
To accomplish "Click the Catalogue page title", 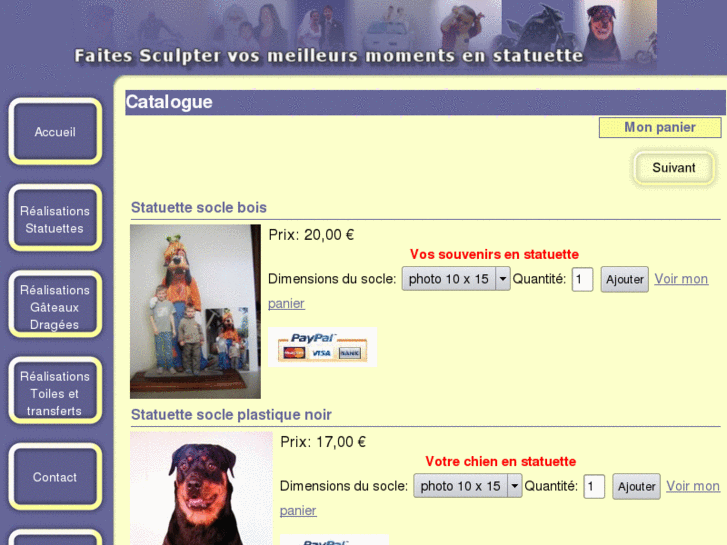I will (169, 102).
